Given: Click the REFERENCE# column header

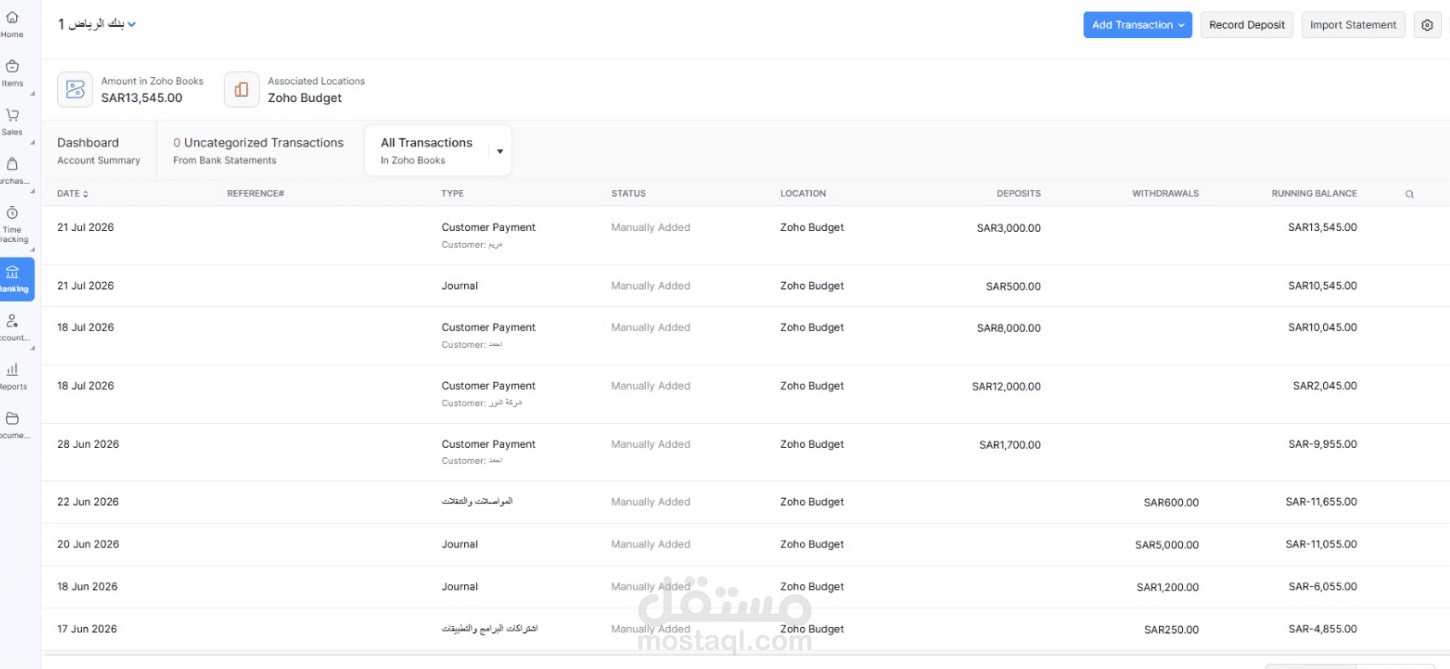Looking at the screenshot, I should [256, 193].
